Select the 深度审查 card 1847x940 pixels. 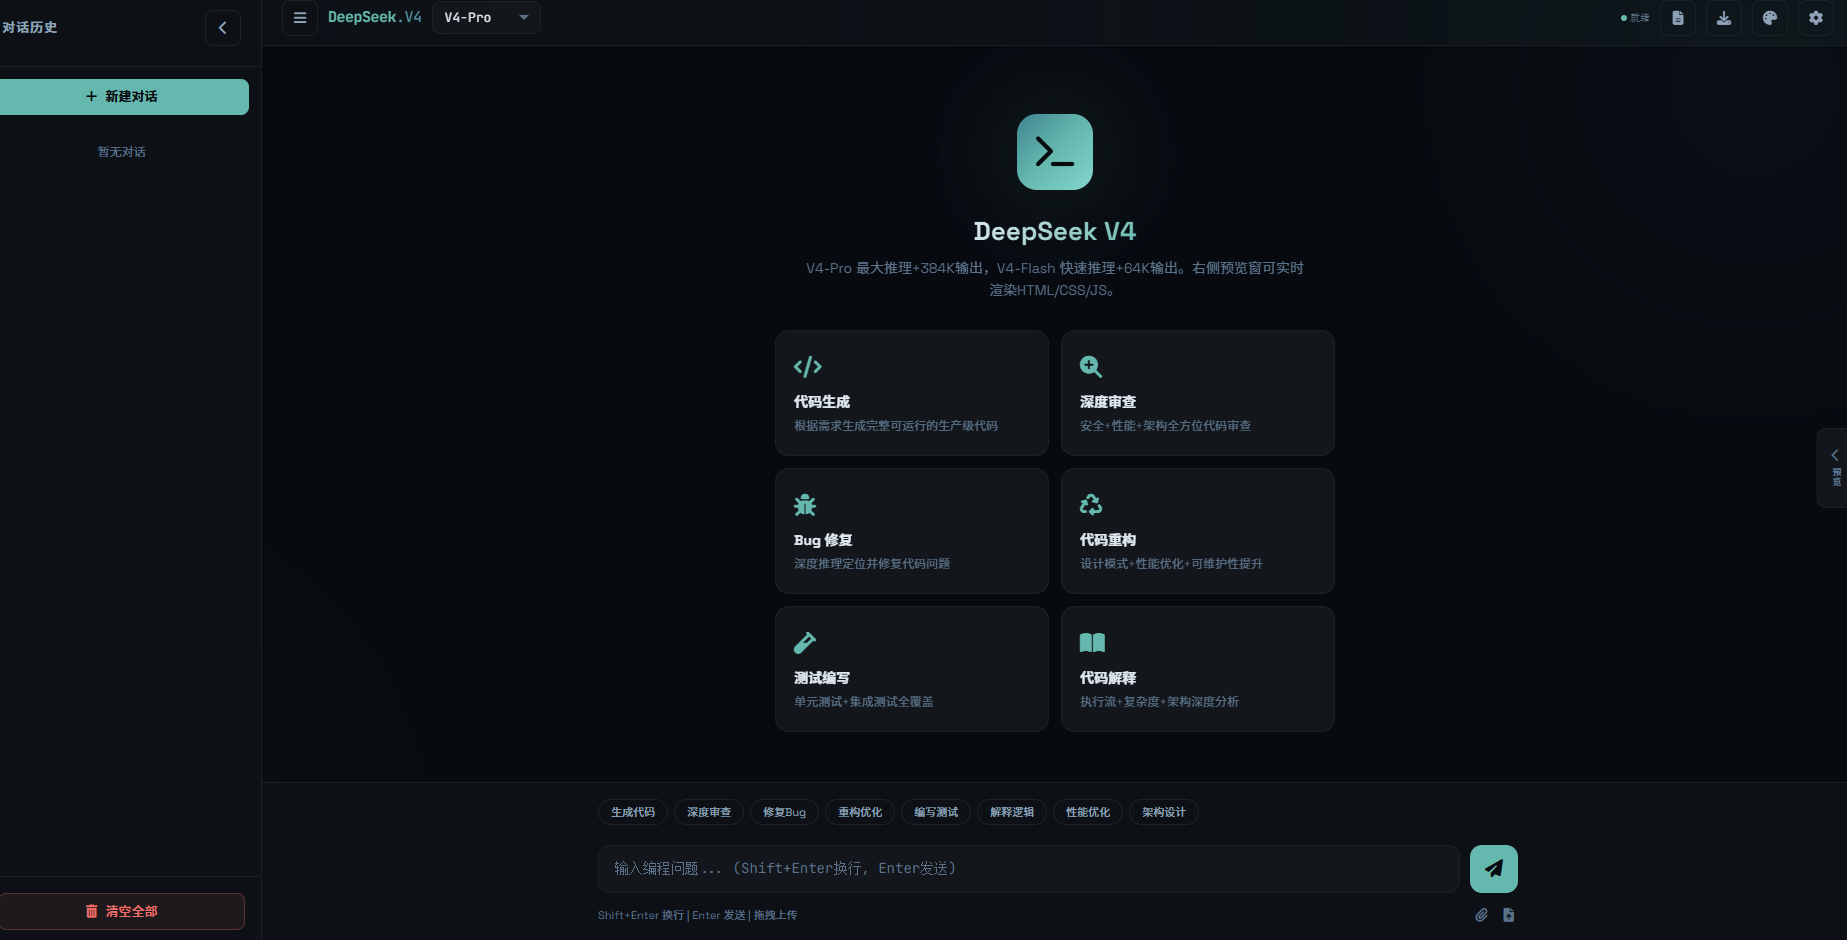click(1198, 393)
